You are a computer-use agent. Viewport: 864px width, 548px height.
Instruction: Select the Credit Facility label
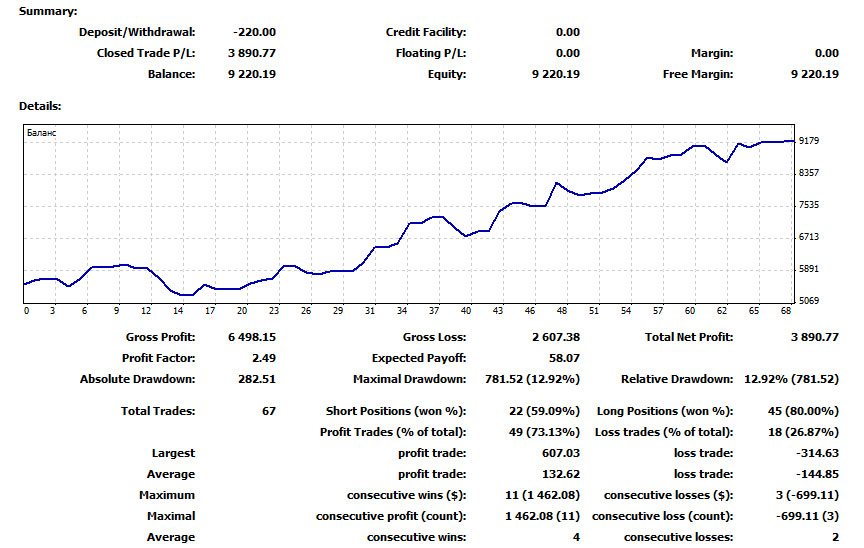pos(426,32)
